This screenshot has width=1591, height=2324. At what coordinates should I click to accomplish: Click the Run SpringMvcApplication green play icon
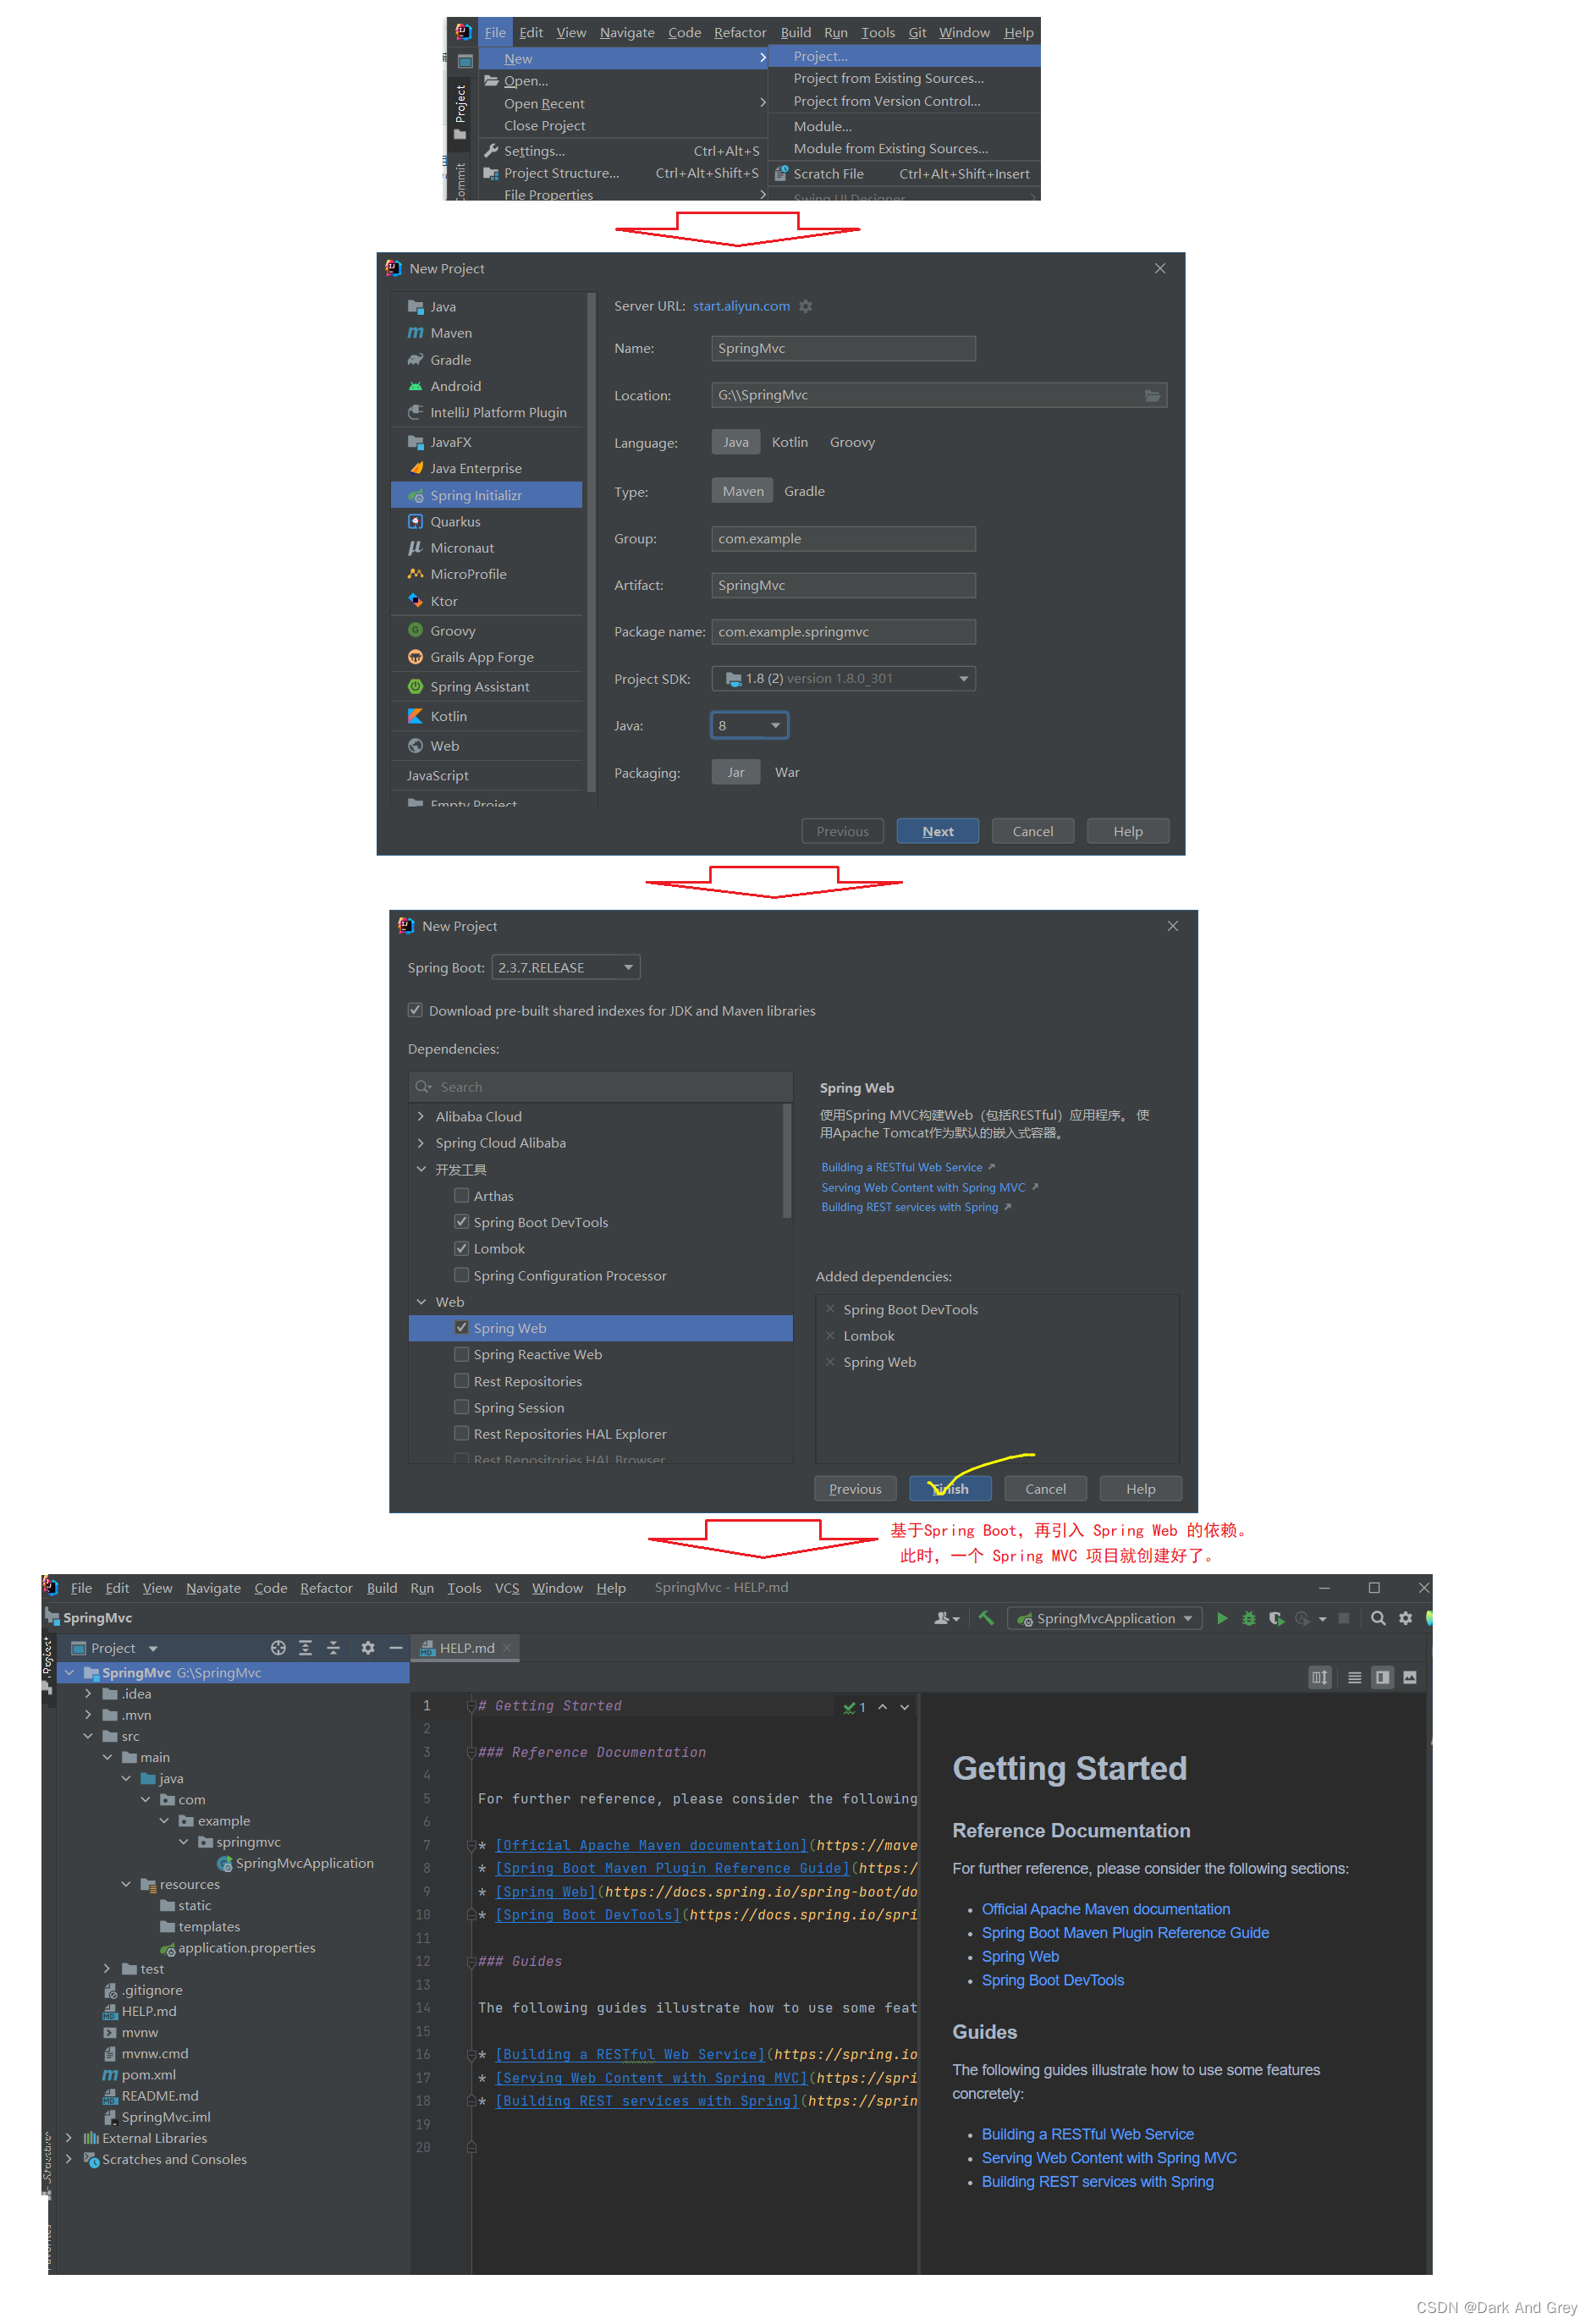(x=1221, y=1618)
